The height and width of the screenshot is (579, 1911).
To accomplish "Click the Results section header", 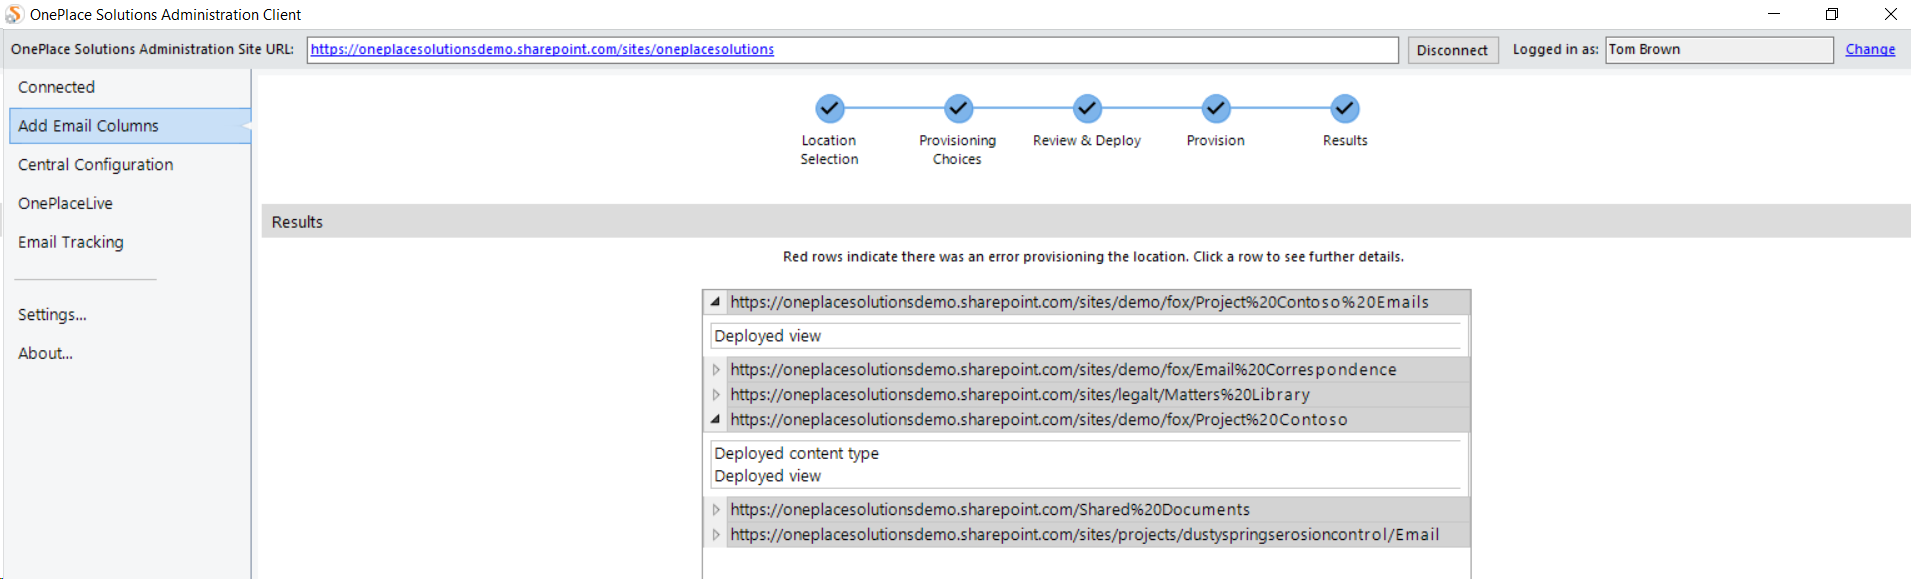I will pos(1086,222).
